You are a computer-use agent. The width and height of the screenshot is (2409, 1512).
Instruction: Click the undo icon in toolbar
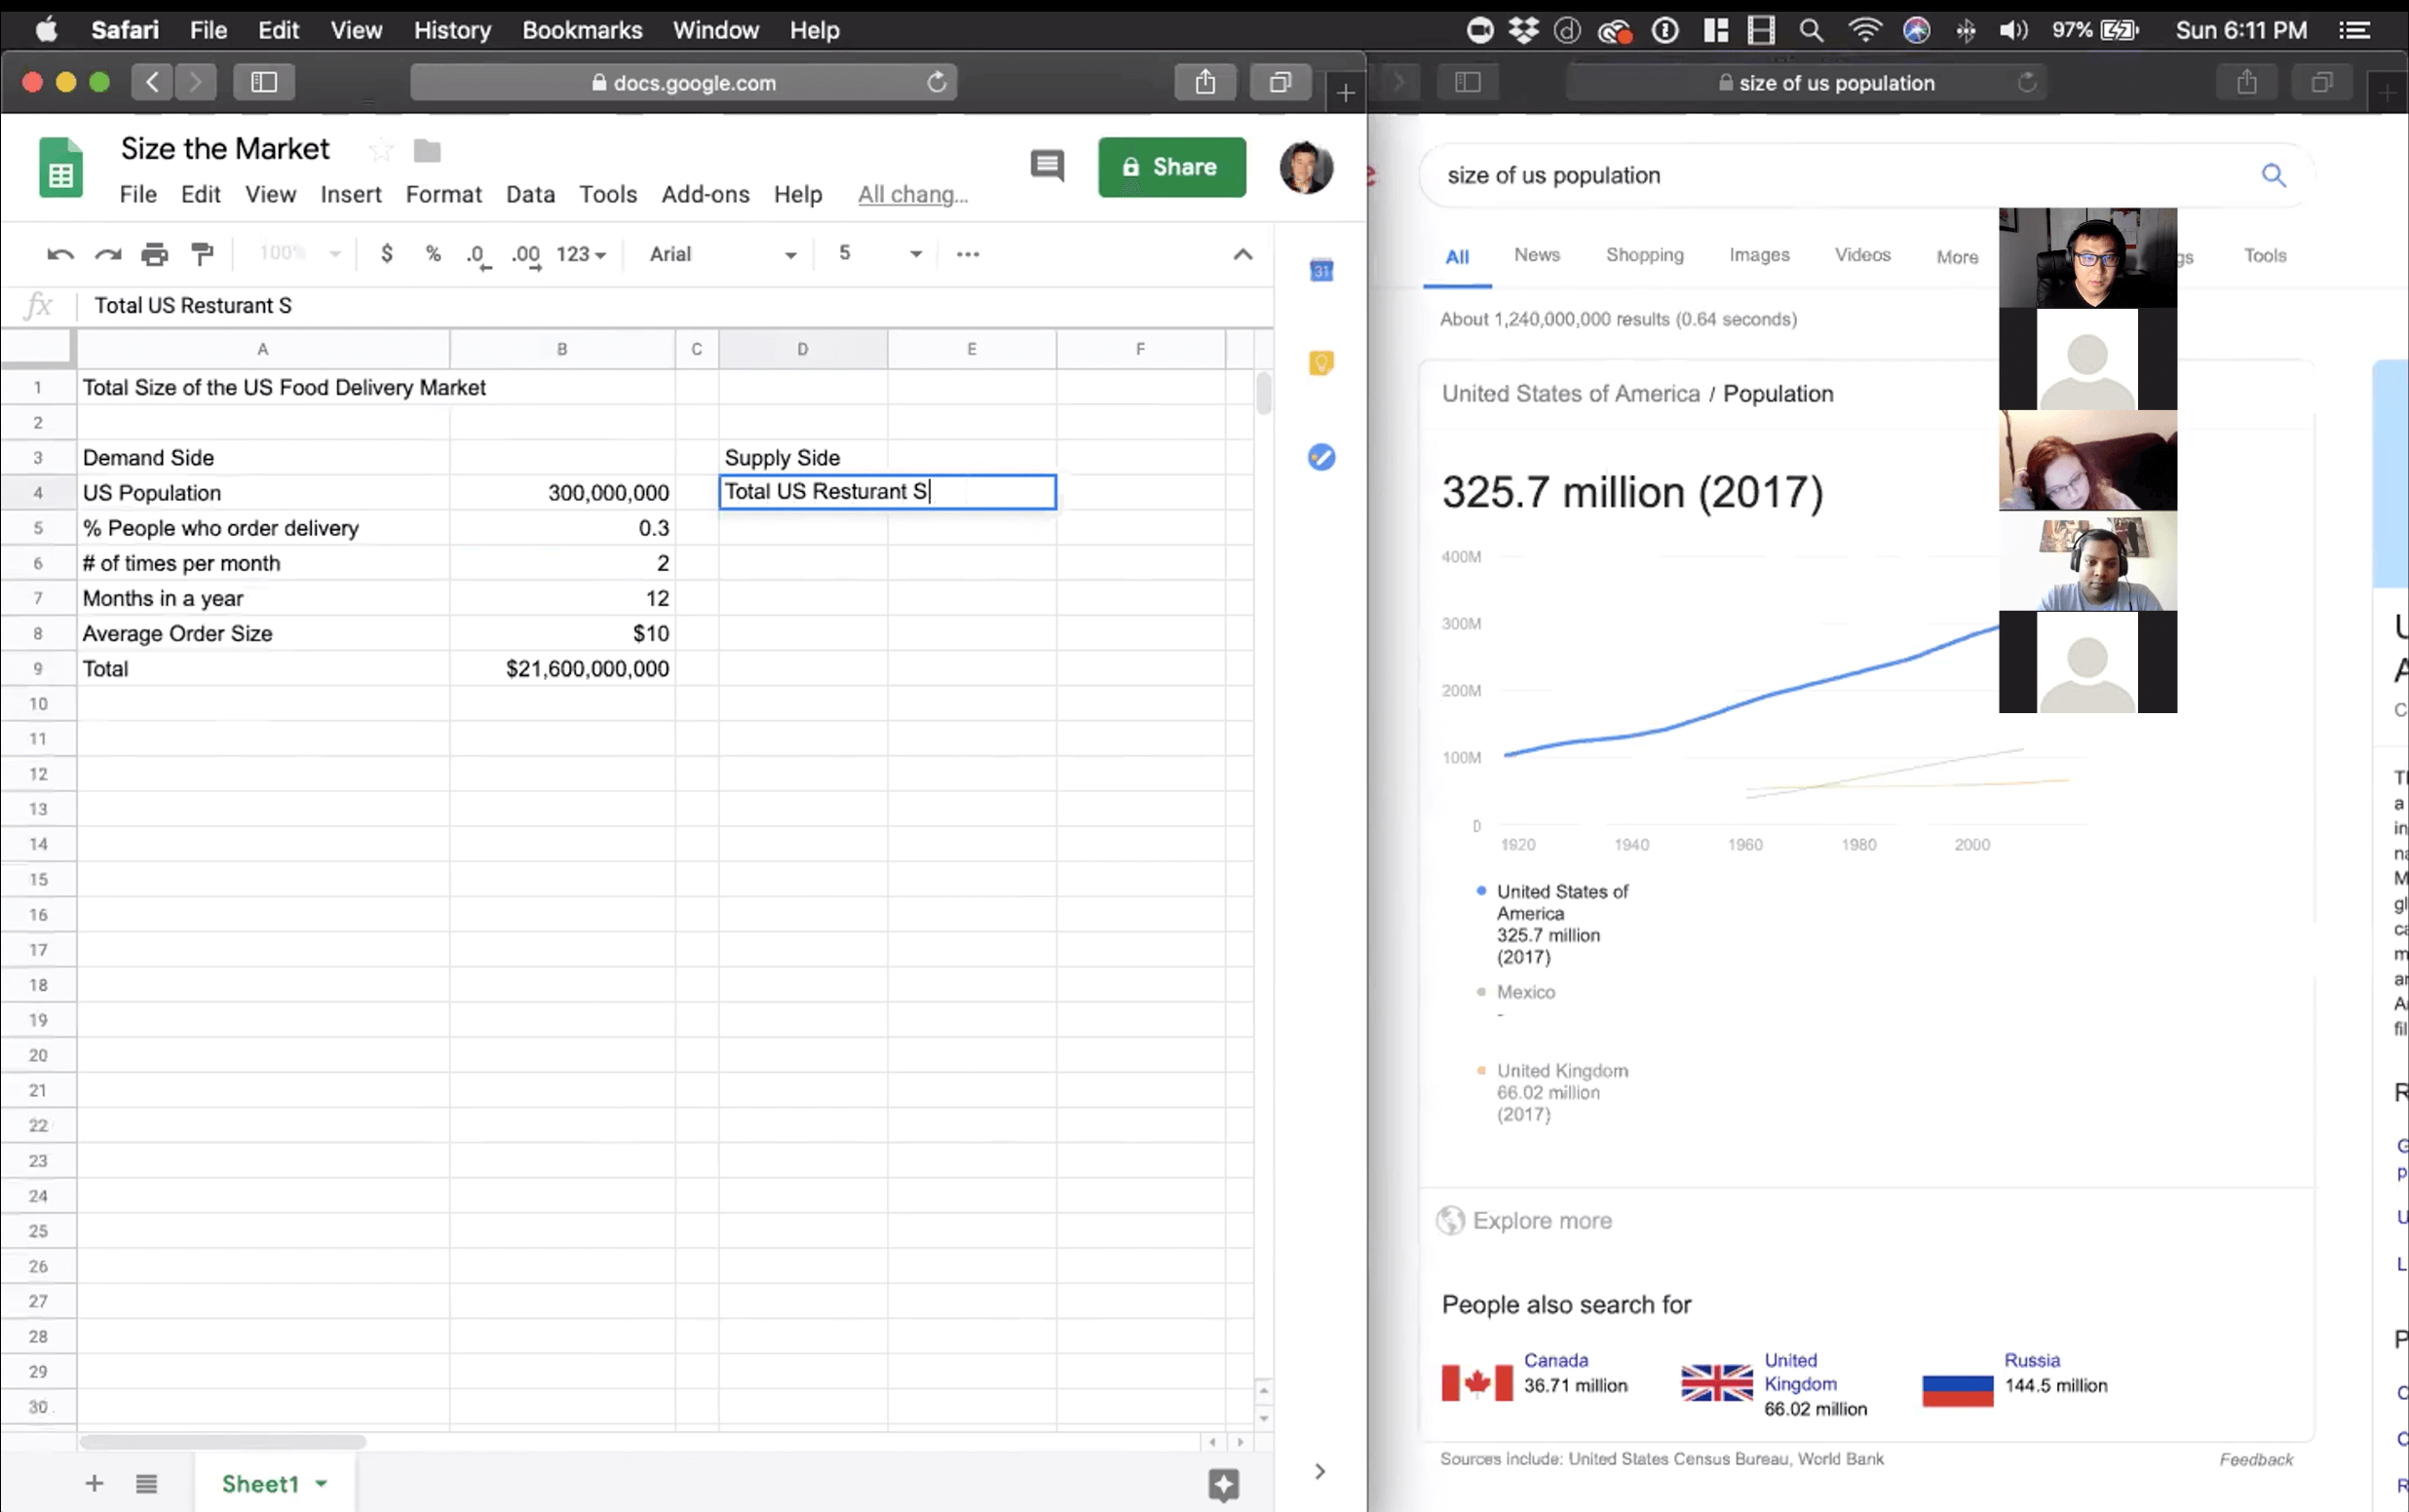coord(57,252)
